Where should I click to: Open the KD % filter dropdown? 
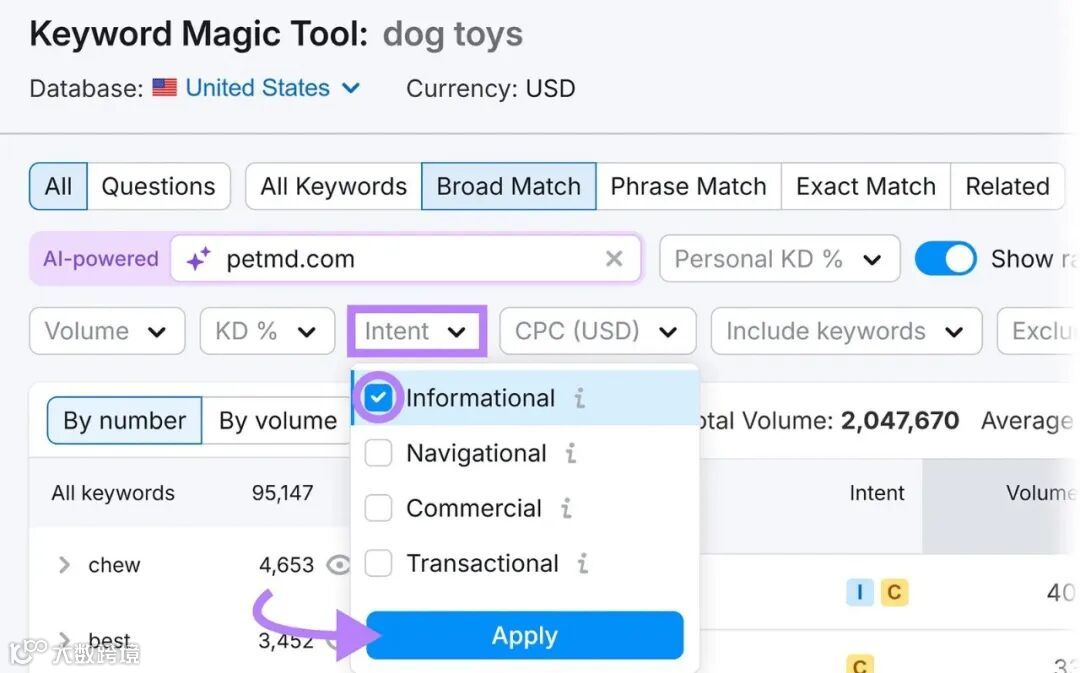(x=267, y=331)
